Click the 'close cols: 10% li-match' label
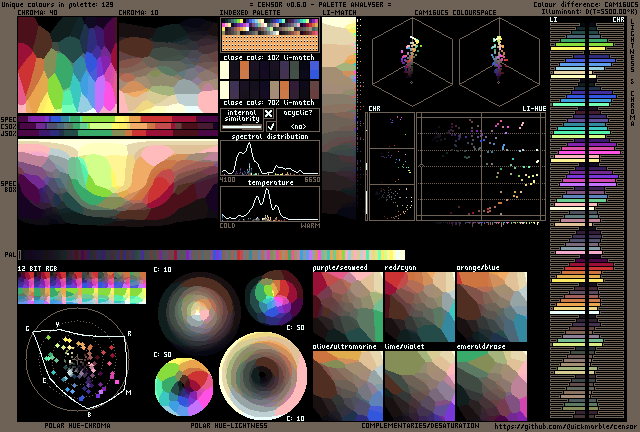 [269, 57]
